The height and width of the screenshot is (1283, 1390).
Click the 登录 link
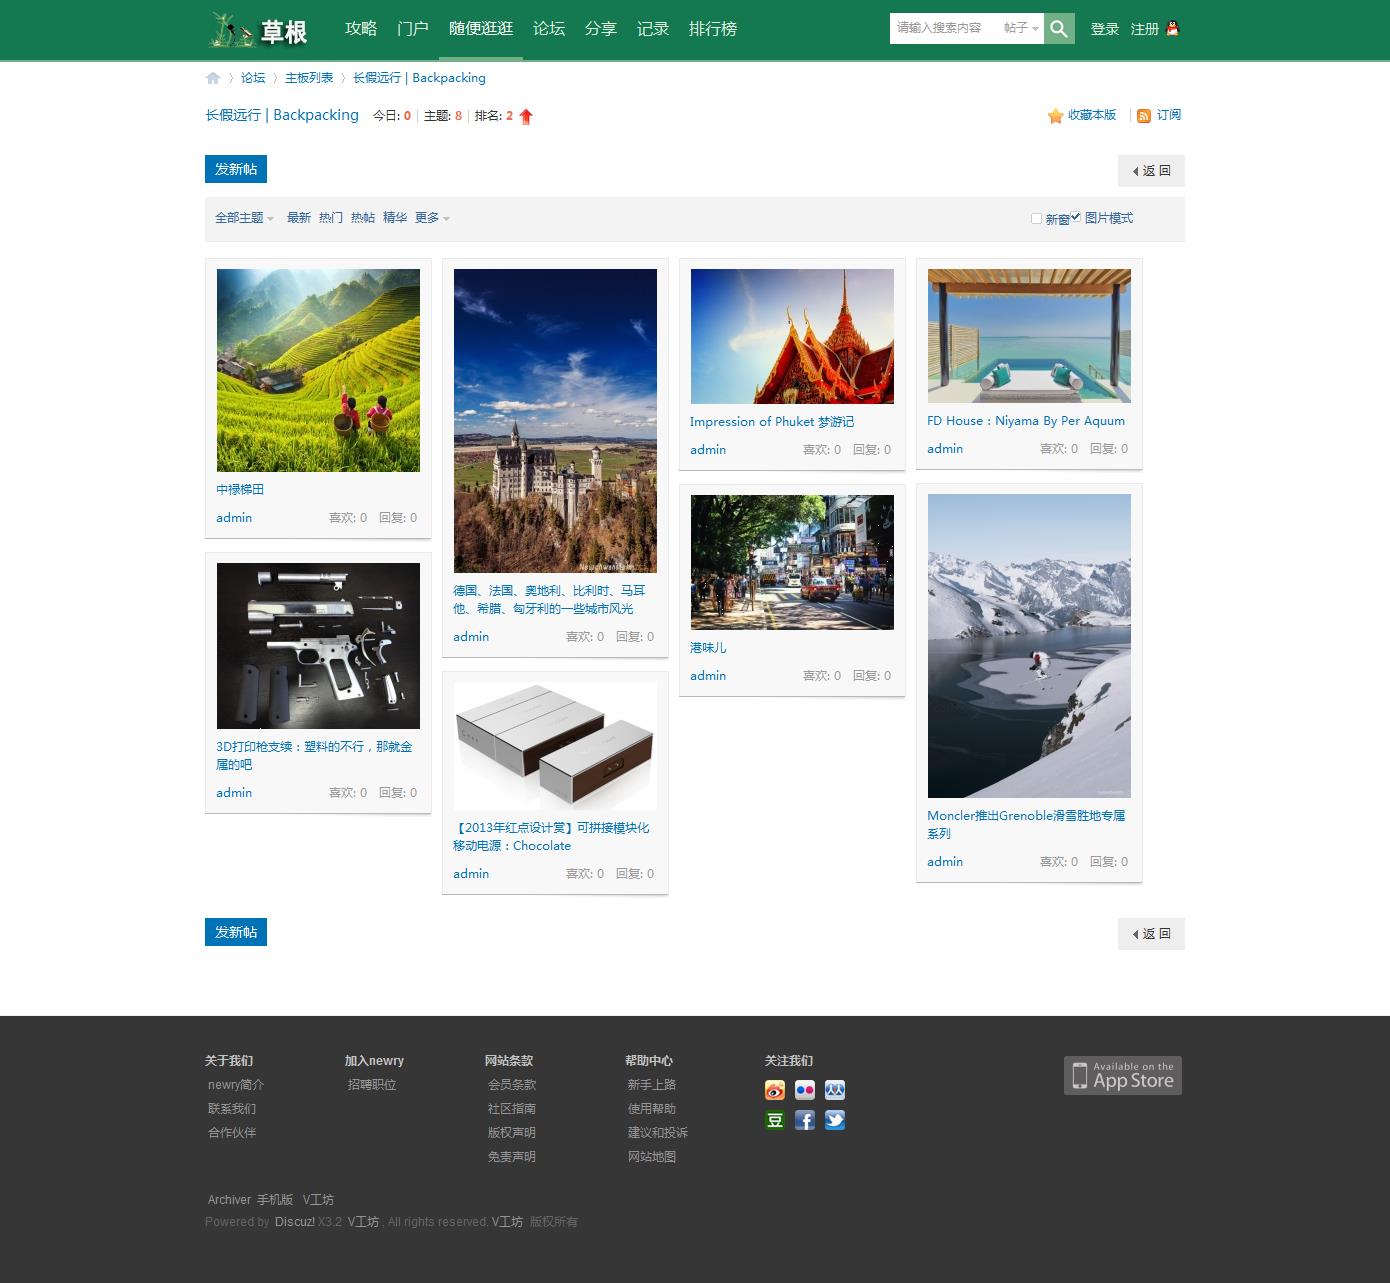tap(1105, 29)
